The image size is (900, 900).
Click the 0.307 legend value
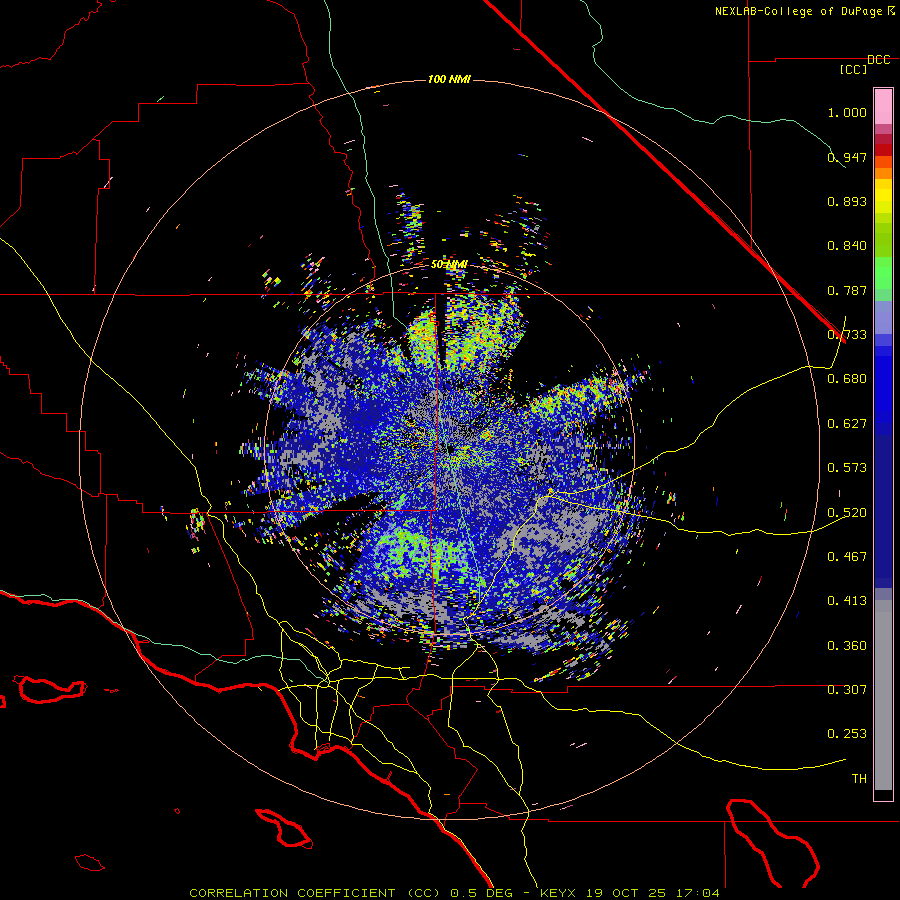click(847, 690)
